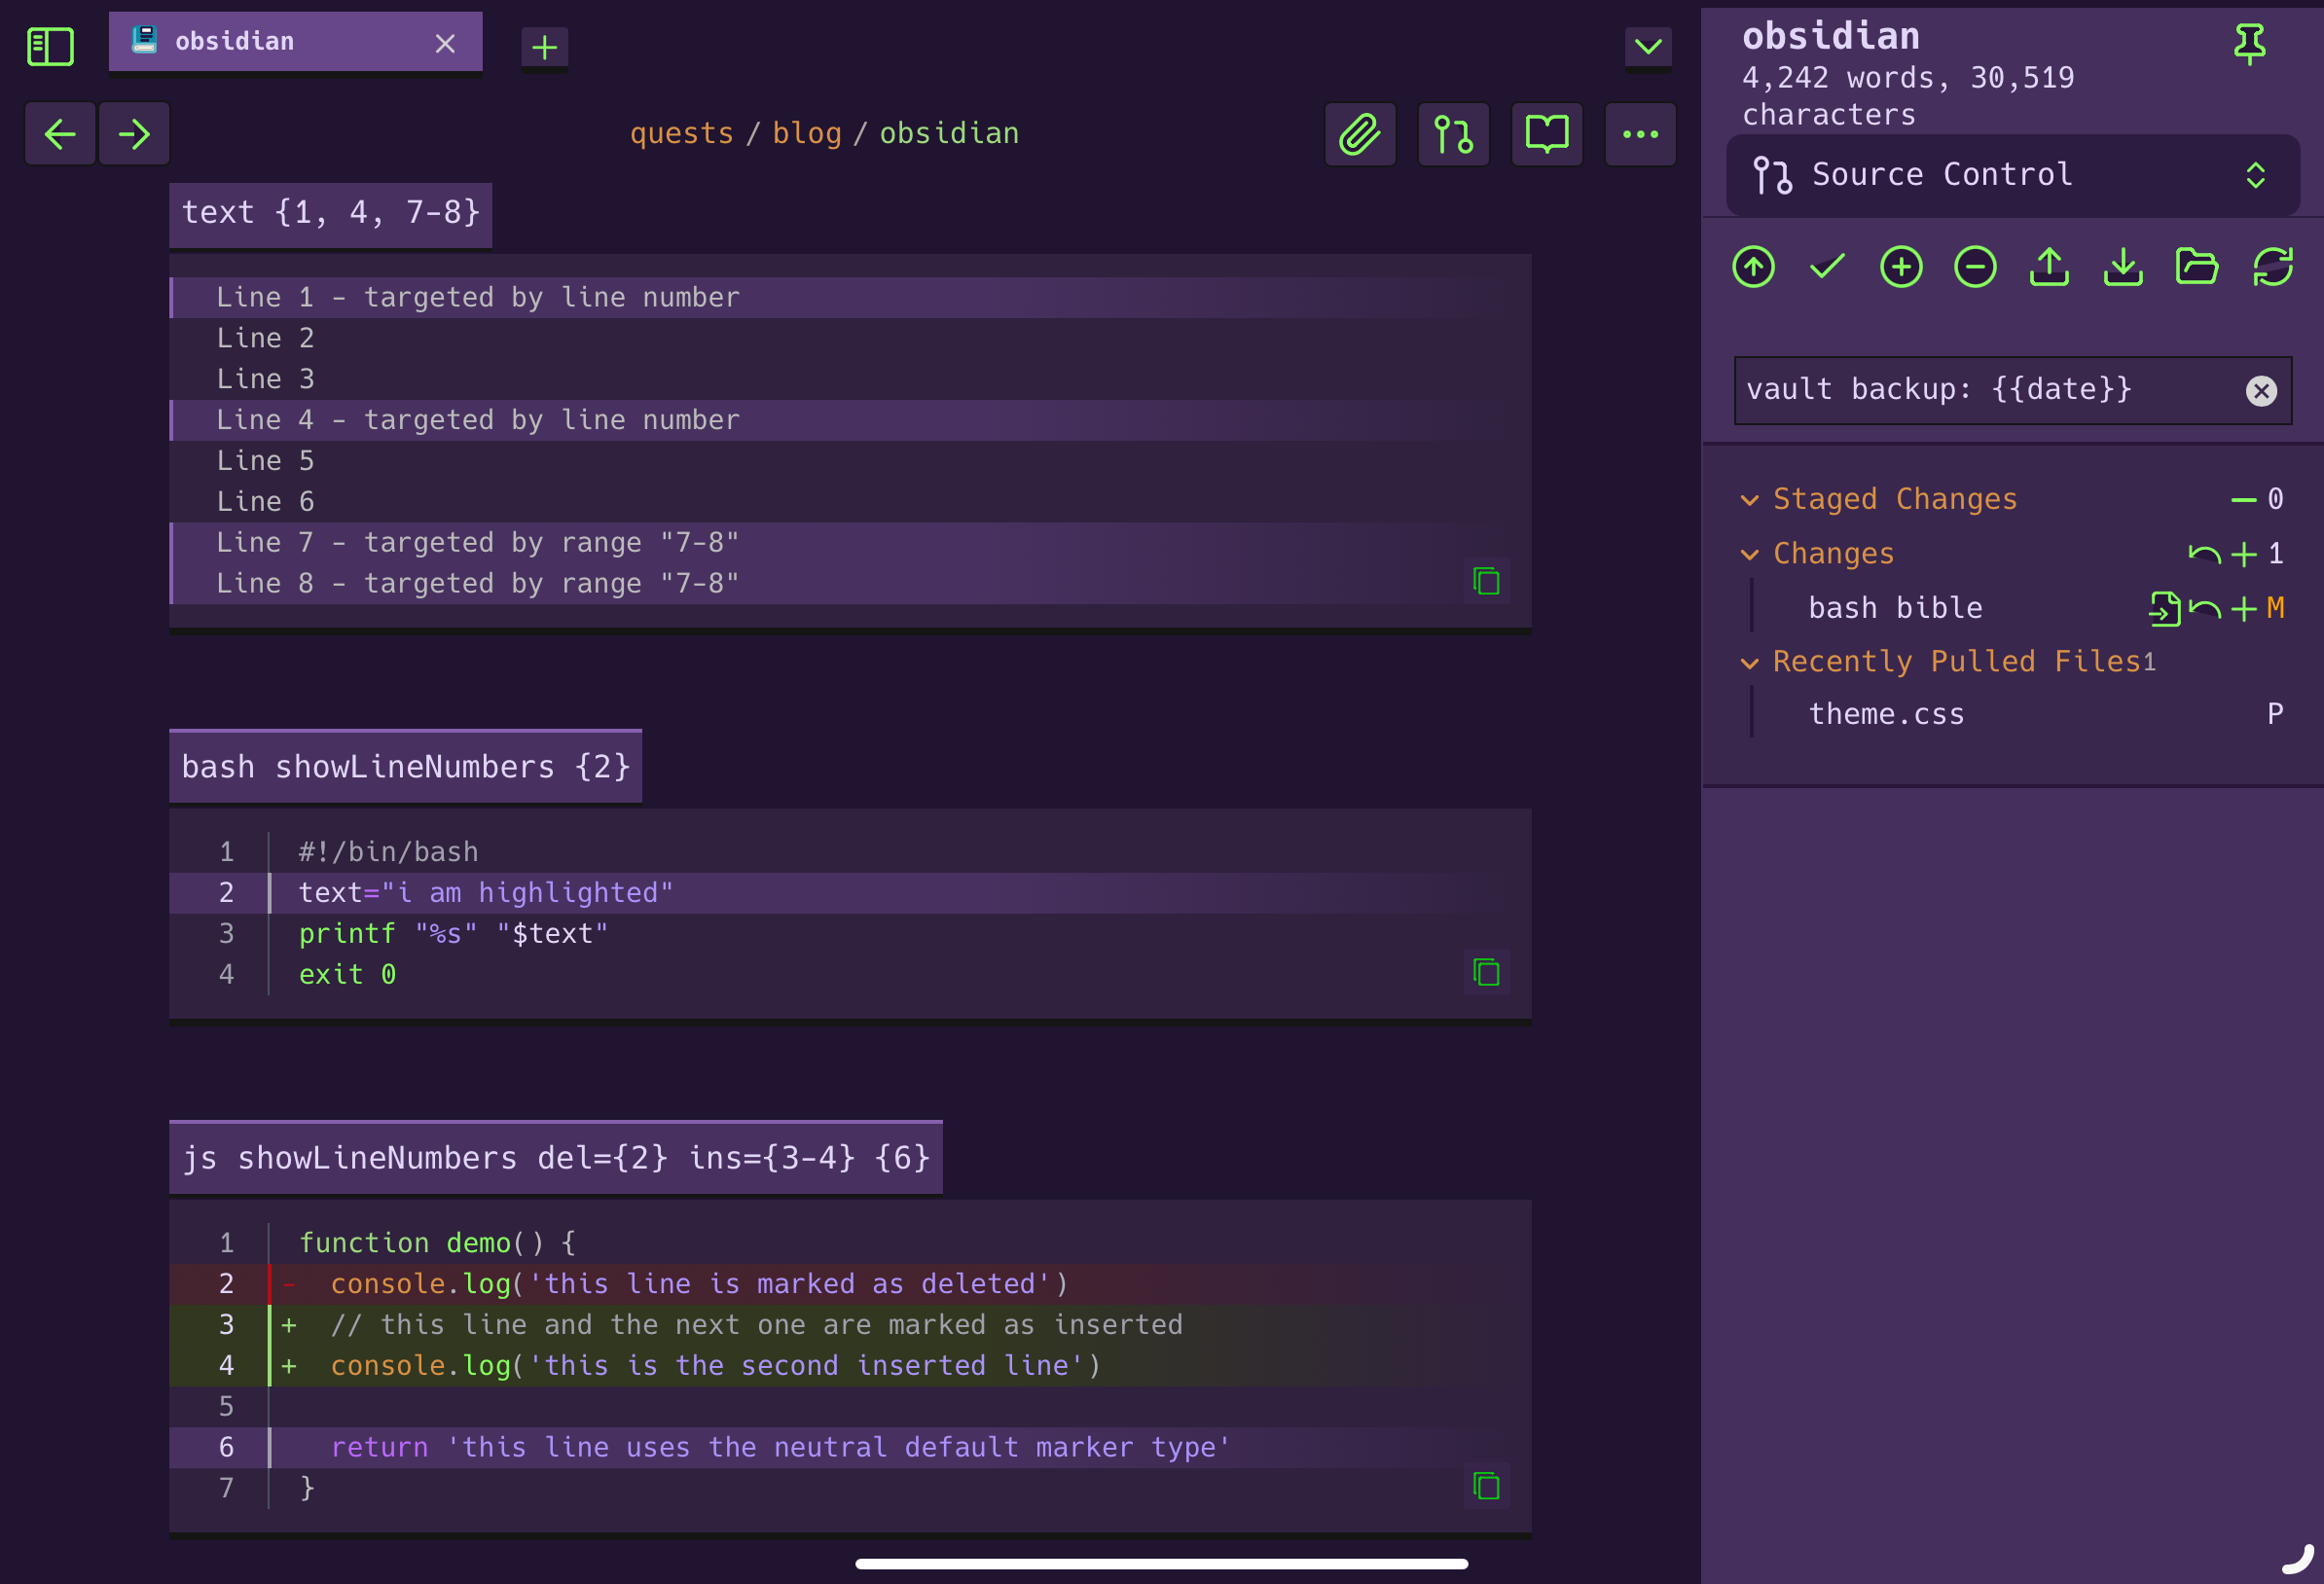The height and width of the screenshot is (1584, 2324).
Task: Click the stage all plus-circle icon
Action: click(1901, 267)
